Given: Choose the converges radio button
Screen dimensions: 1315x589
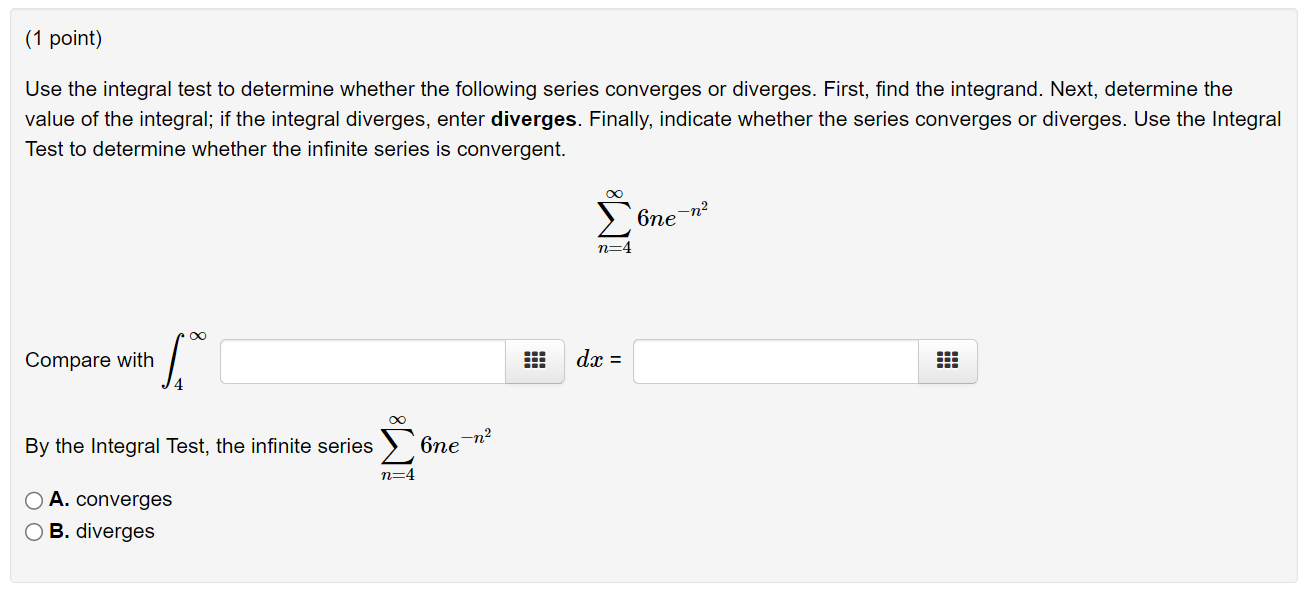Looking at the screenshot, I should [32, 500].
